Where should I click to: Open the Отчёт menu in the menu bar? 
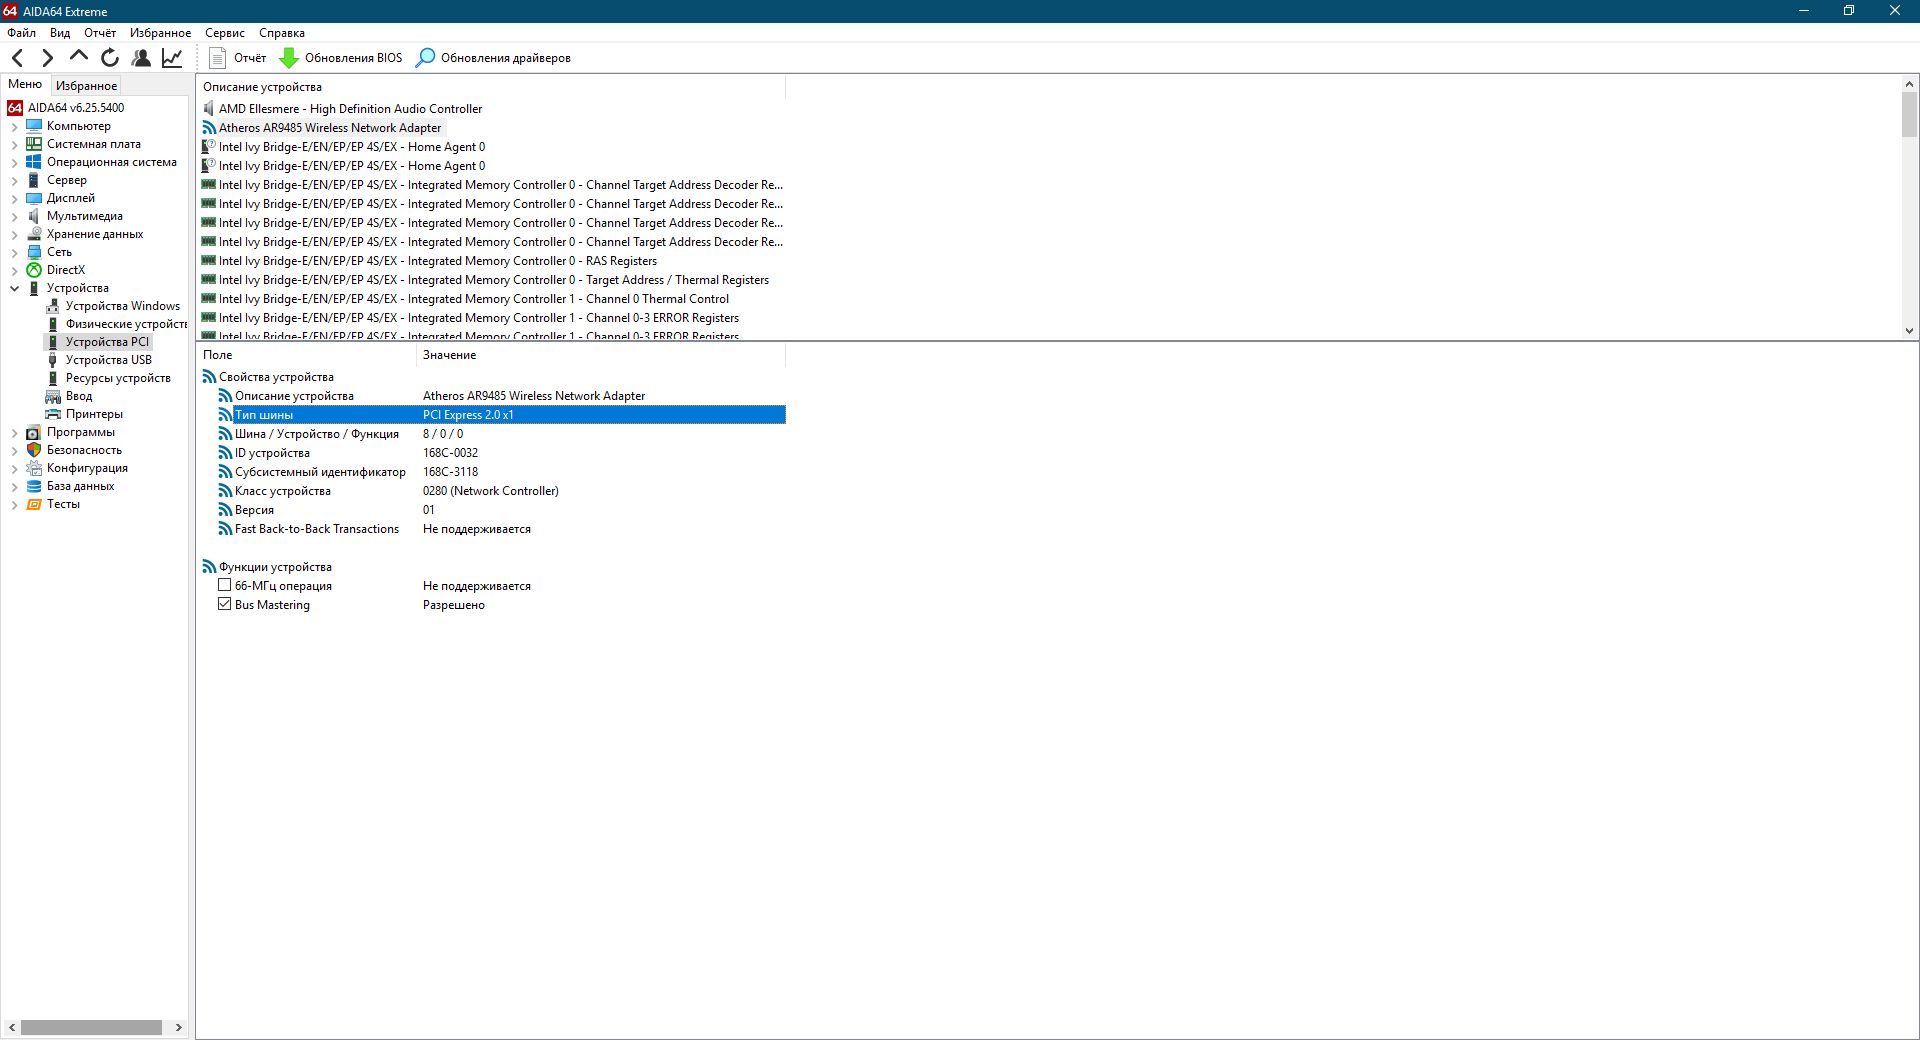point(100,33)
